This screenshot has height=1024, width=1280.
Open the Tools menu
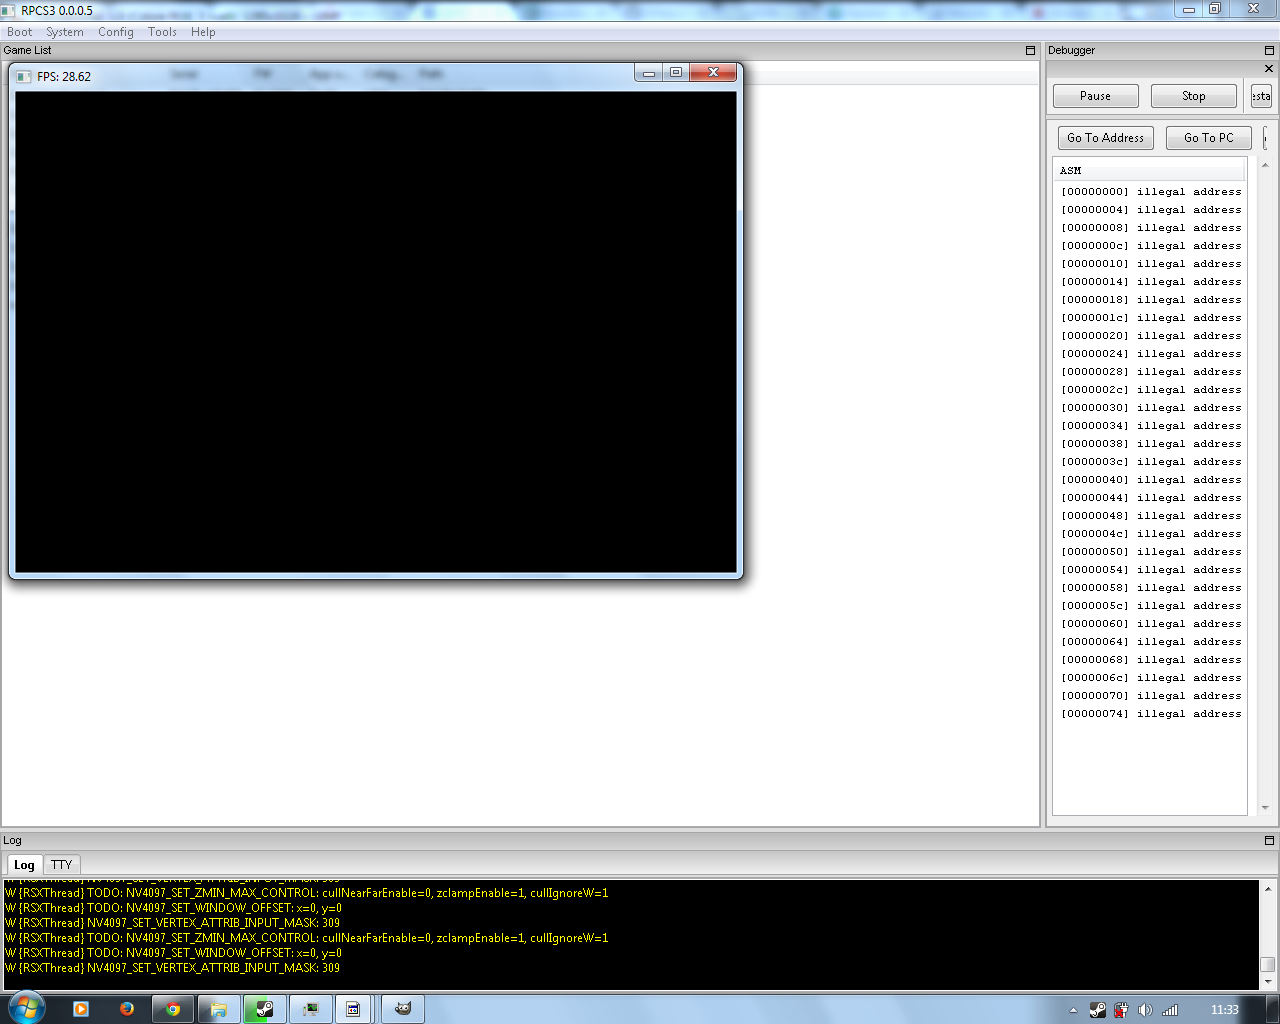pyautogui.click(x=162, y=32)
